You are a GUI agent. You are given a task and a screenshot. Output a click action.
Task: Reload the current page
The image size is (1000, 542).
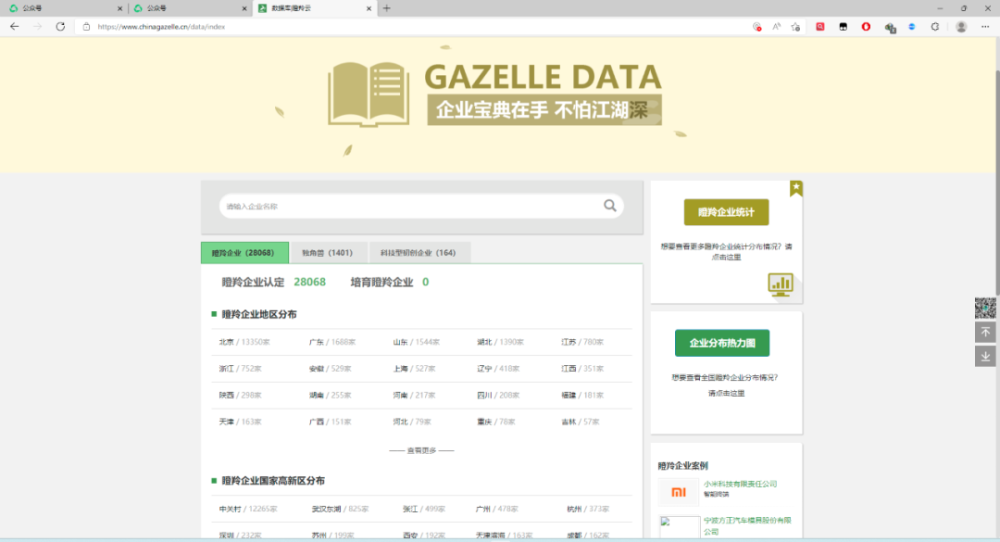[61, 27]
